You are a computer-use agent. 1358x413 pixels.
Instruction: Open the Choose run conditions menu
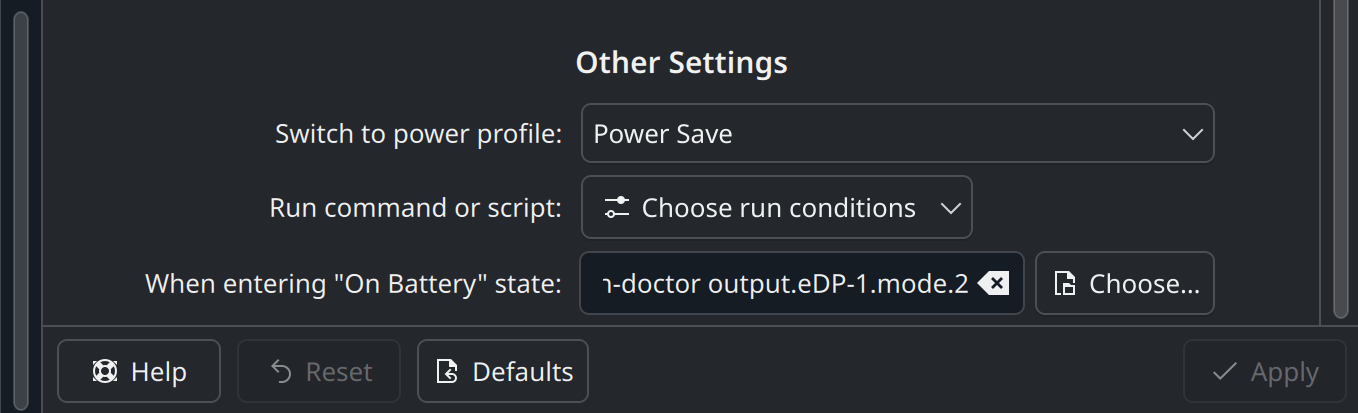(x=777, y=208)
